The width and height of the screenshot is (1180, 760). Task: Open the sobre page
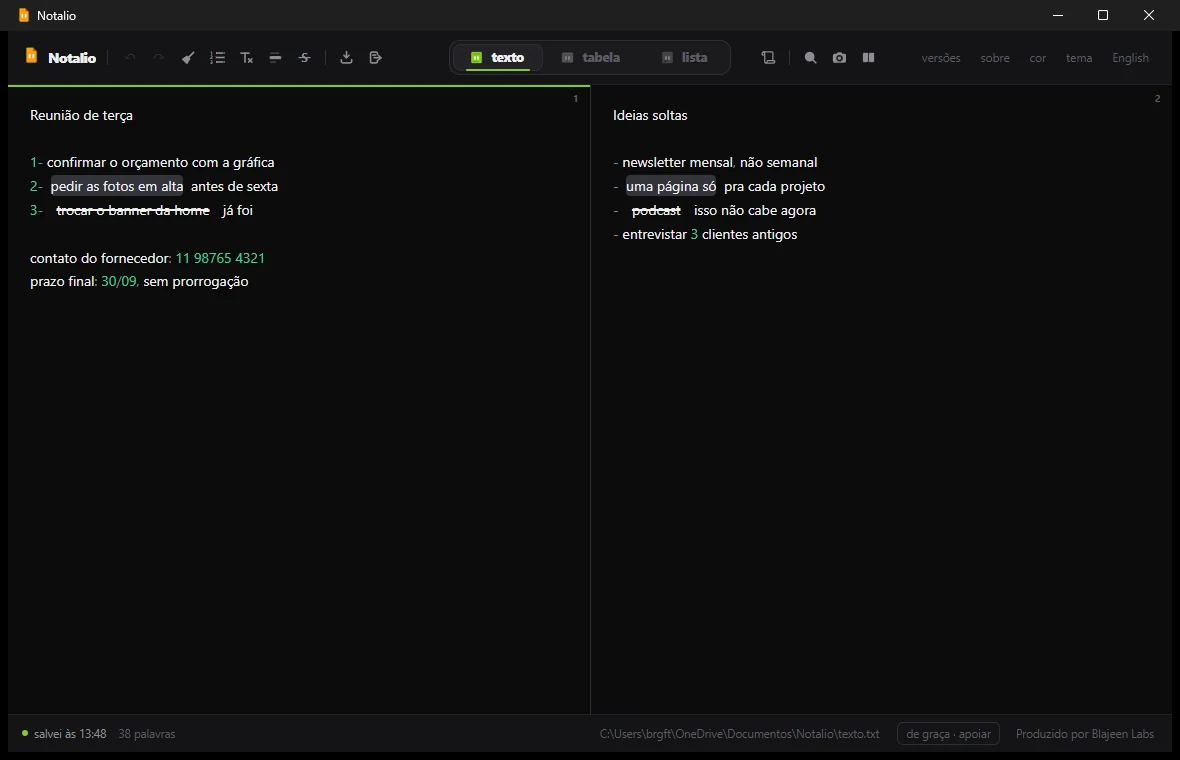(x=995, y=58)
